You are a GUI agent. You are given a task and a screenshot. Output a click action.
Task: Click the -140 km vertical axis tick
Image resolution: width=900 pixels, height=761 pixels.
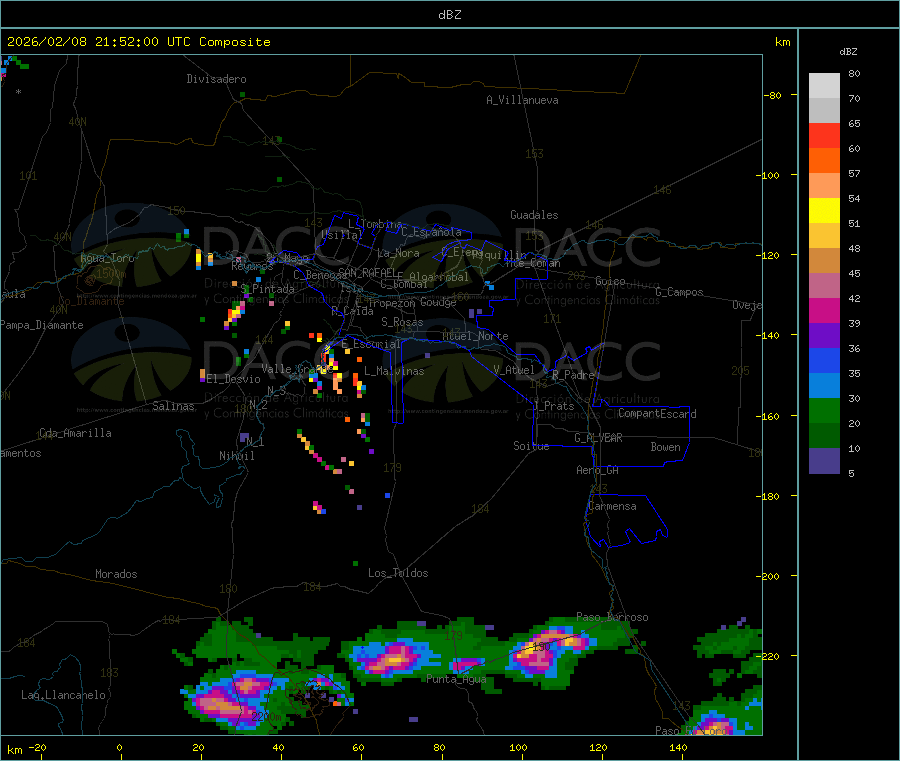768,335
